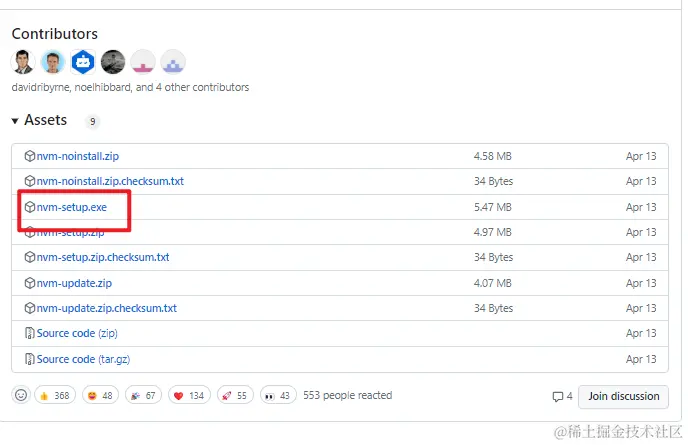The width and height of the screenshot is (688, 445).
Task: Click Apr 13 date in Source code (tar.gz) row
Action: click(x=641, y=359)
